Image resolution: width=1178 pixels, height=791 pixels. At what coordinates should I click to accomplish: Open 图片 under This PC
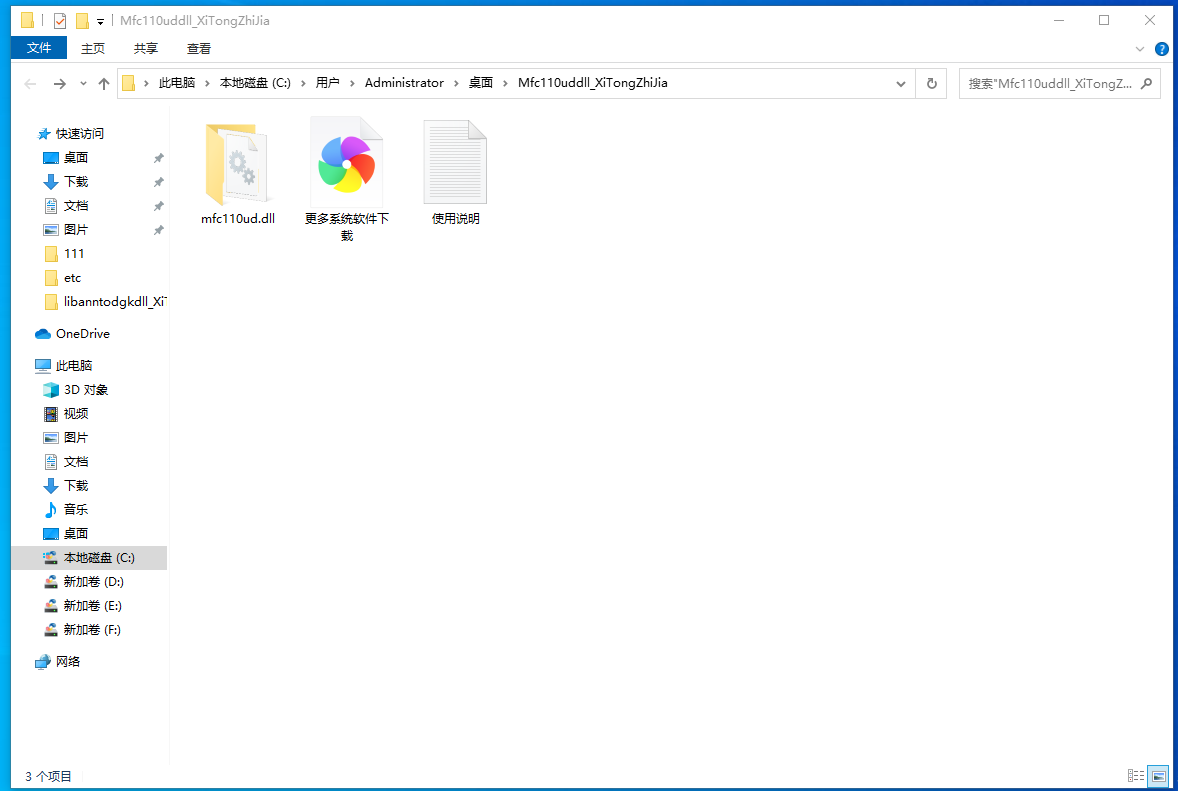coord(76,438)
